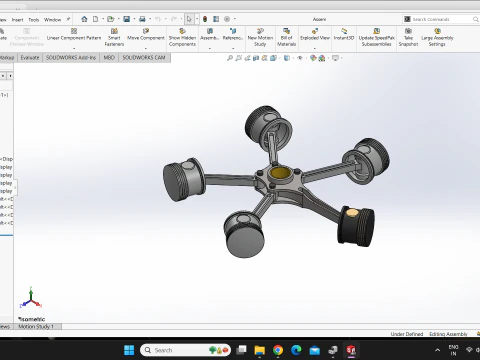Click in the Search Commands field
This screenshot has width=480, height=360.
[x=441, y=19]
